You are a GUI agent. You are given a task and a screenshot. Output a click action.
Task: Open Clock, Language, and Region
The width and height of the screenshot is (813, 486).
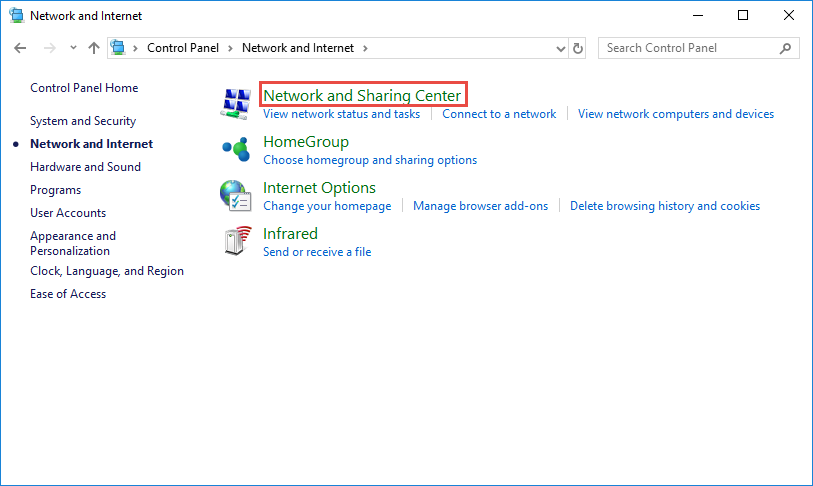tap(107, 271)
